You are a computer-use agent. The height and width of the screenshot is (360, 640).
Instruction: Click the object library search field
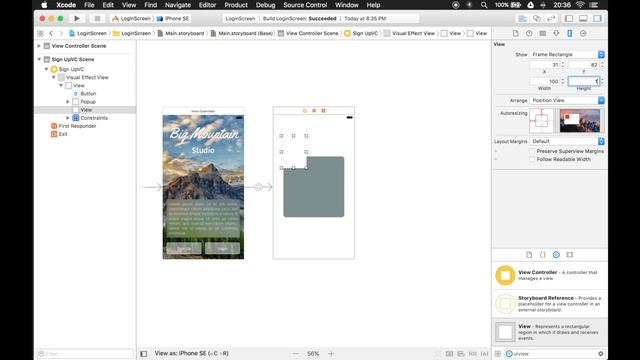(x=554, y=354)
